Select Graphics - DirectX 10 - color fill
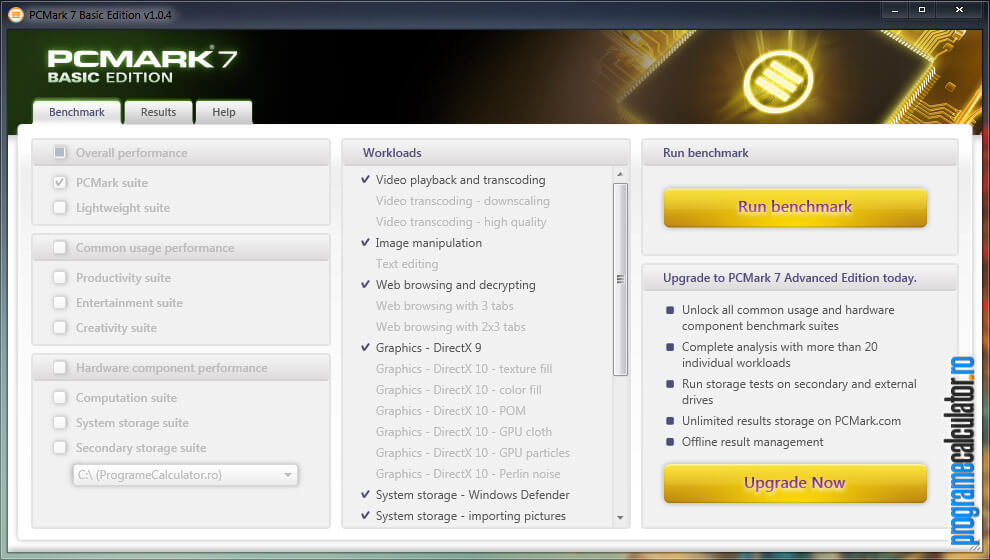 pos(458,390)
